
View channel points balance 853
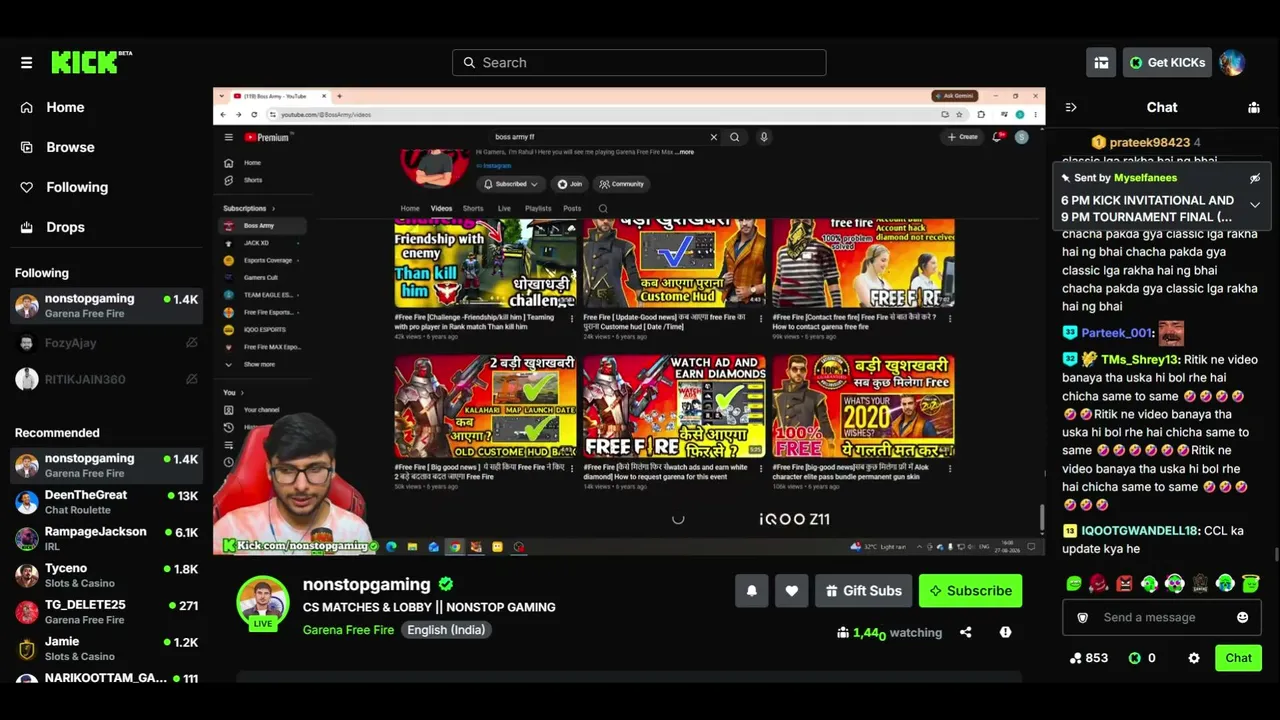coord(1089,658)
